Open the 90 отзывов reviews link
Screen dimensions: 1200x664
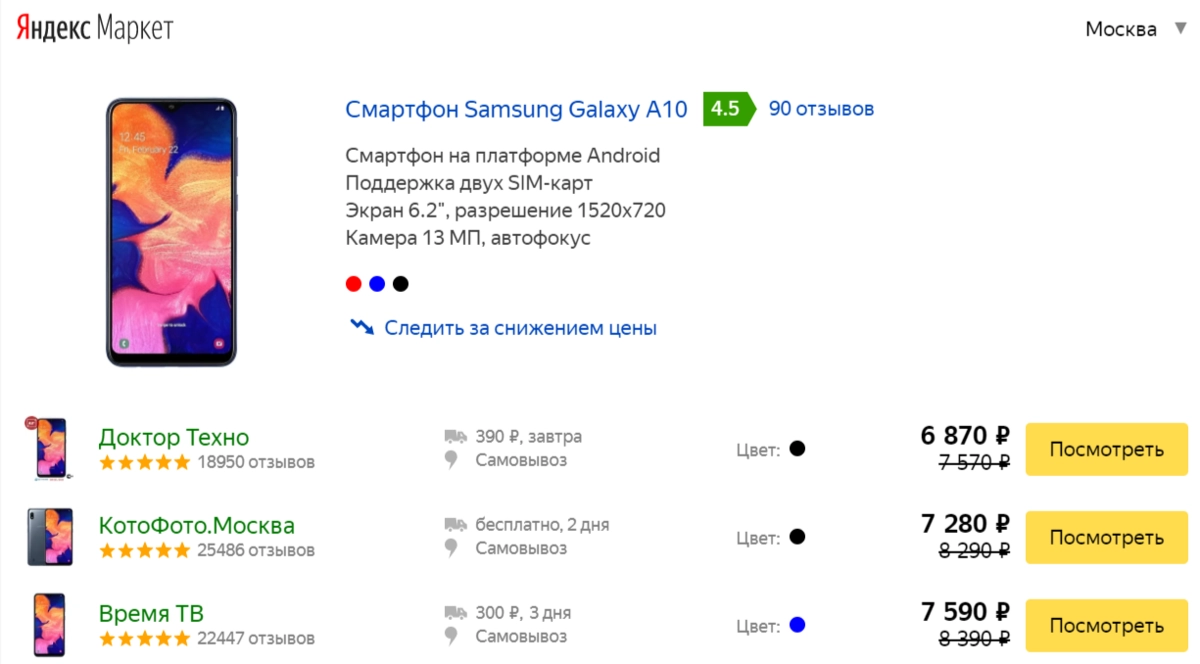pos(821,108)
